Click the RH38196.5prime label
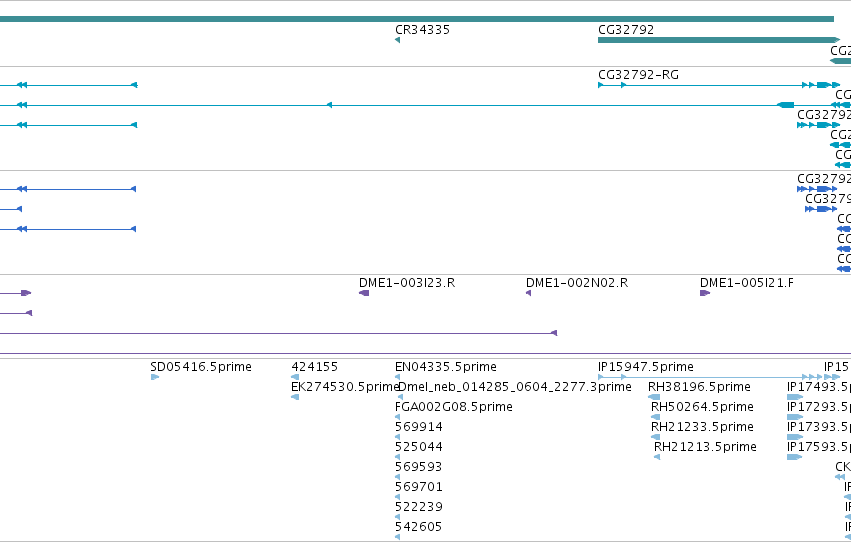851x542 pixels. pos(700,387)
